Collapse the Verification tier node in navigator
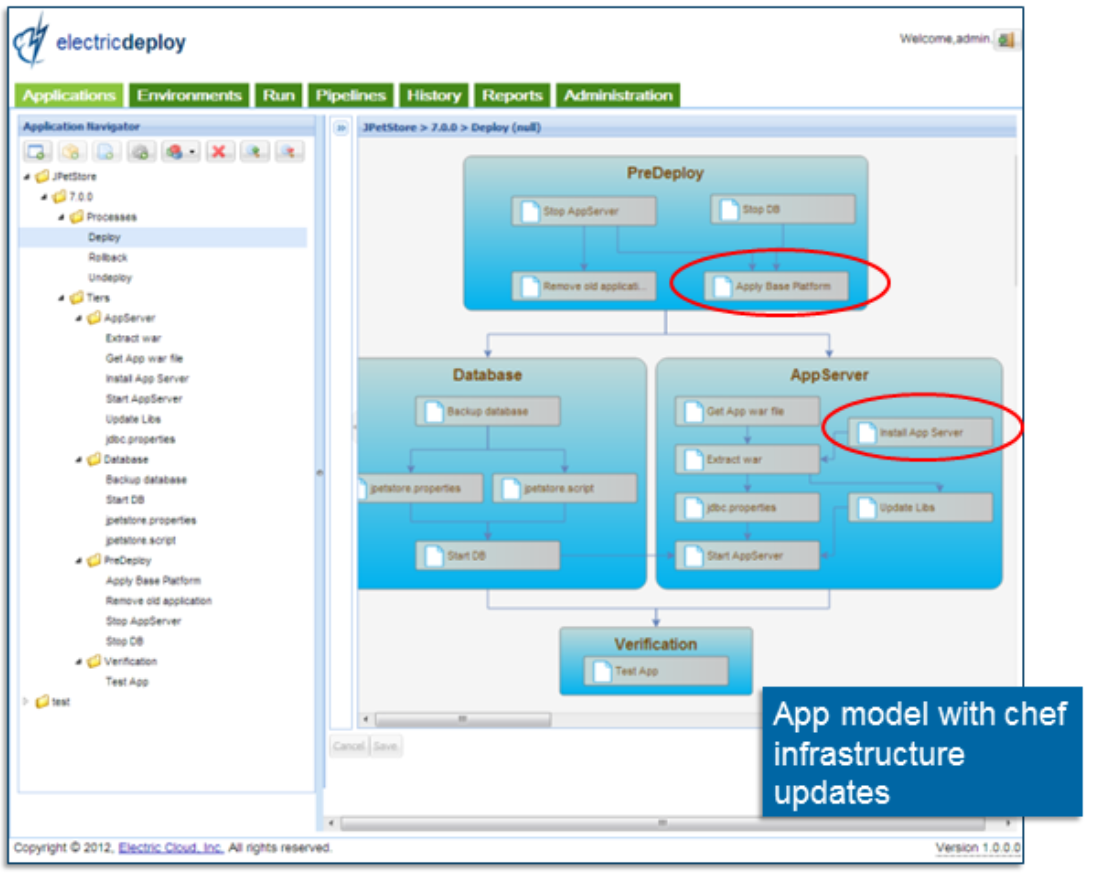Screen dimensions: 1101x874 point(79,662)
